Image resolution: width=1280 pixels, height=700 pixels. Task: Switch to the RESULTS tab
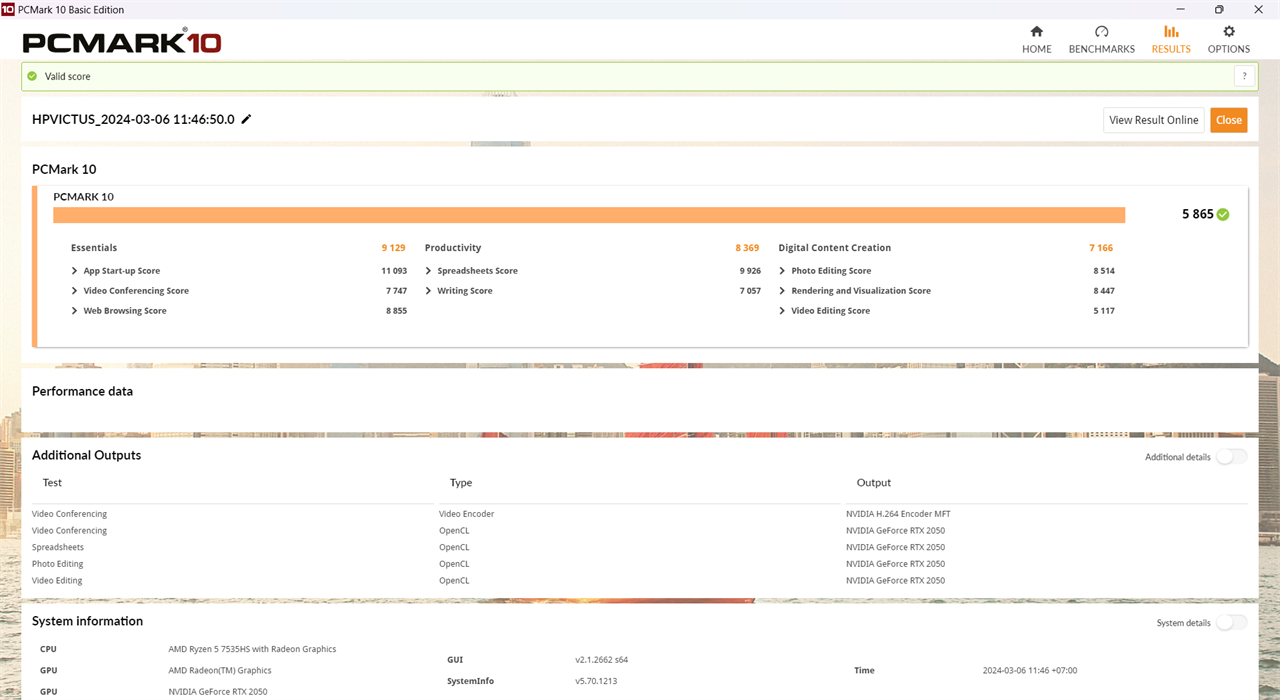(x=1171, y=40)
